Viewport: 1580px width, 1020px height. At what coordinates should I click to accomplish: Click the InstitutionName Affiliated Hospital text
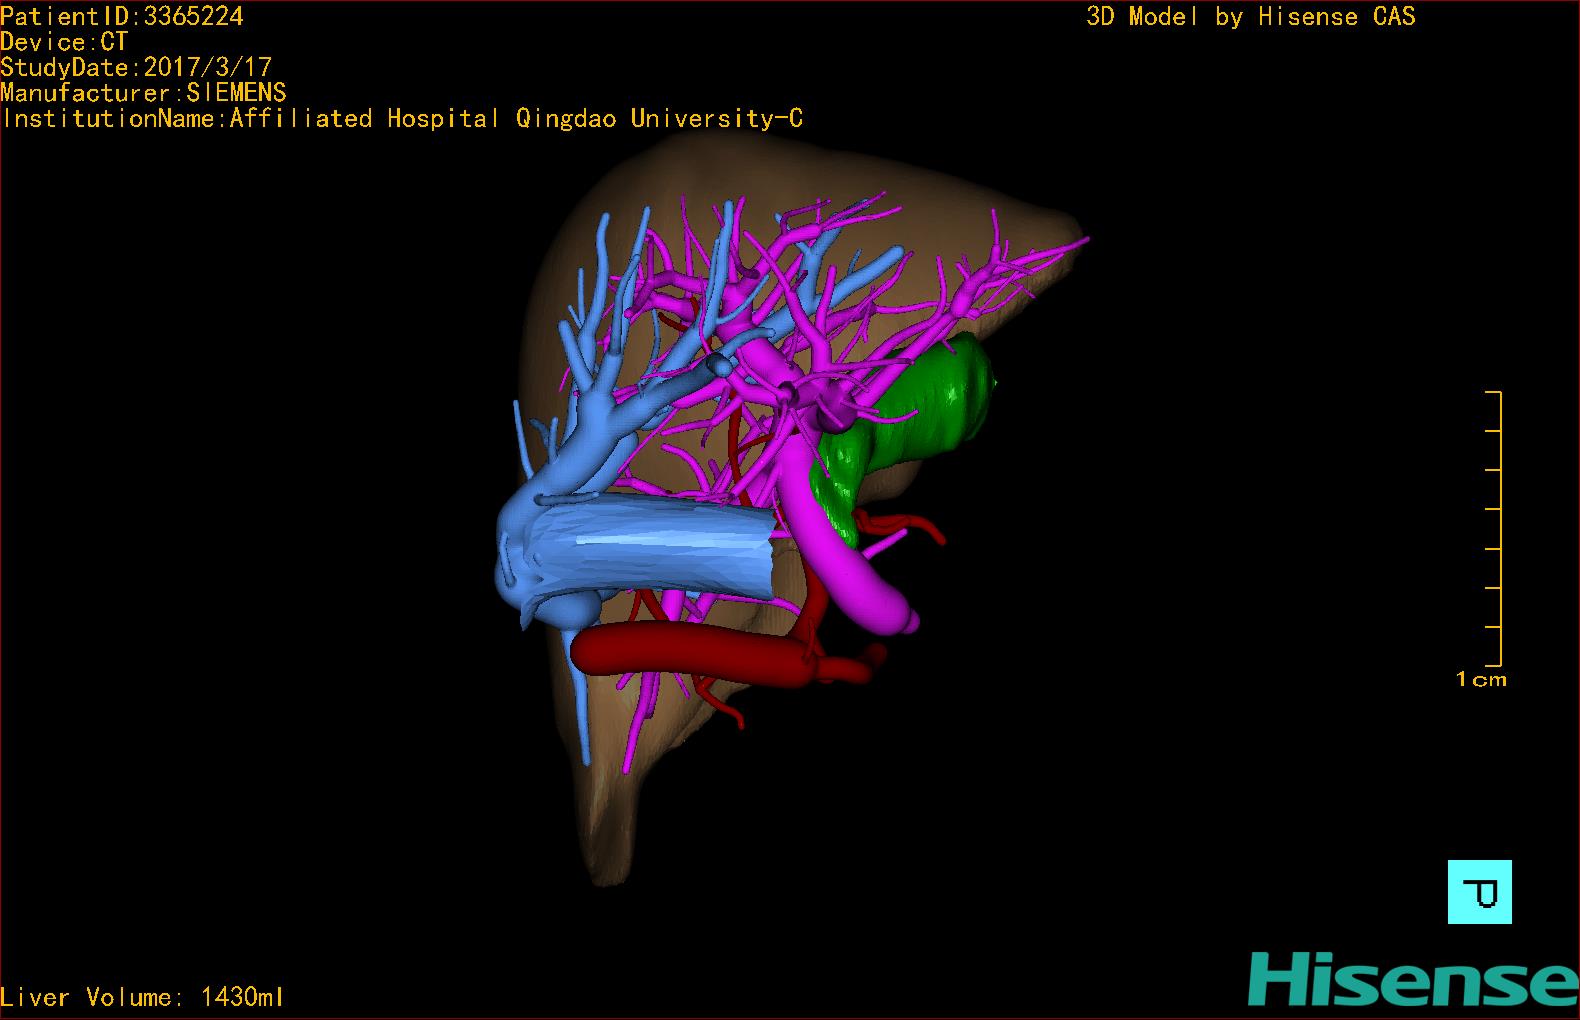pos(402,118)
